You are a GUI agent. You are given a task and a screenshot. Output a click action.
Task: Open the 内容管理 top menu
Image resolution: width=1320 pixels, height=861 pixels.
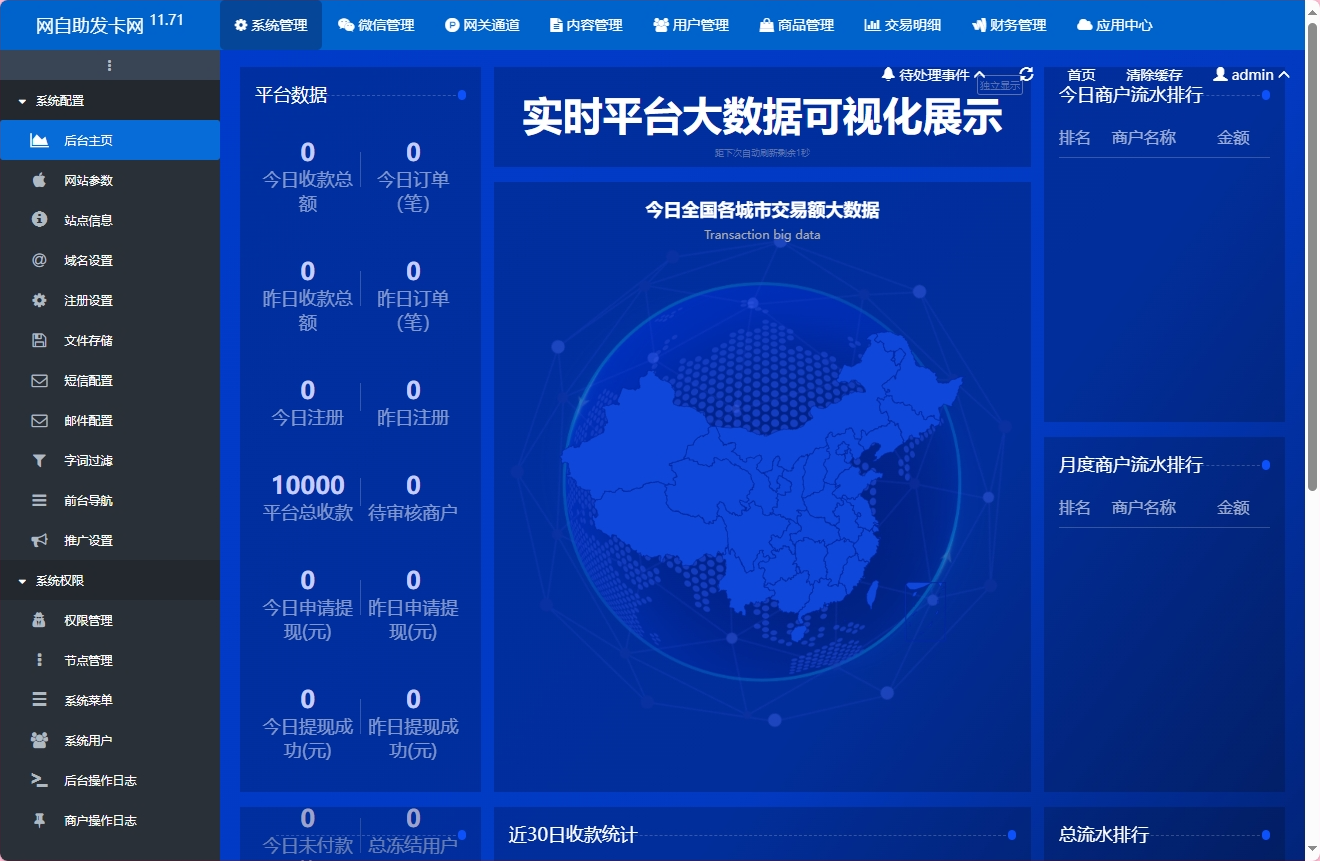pyautogui.click(x=586, y=25)
